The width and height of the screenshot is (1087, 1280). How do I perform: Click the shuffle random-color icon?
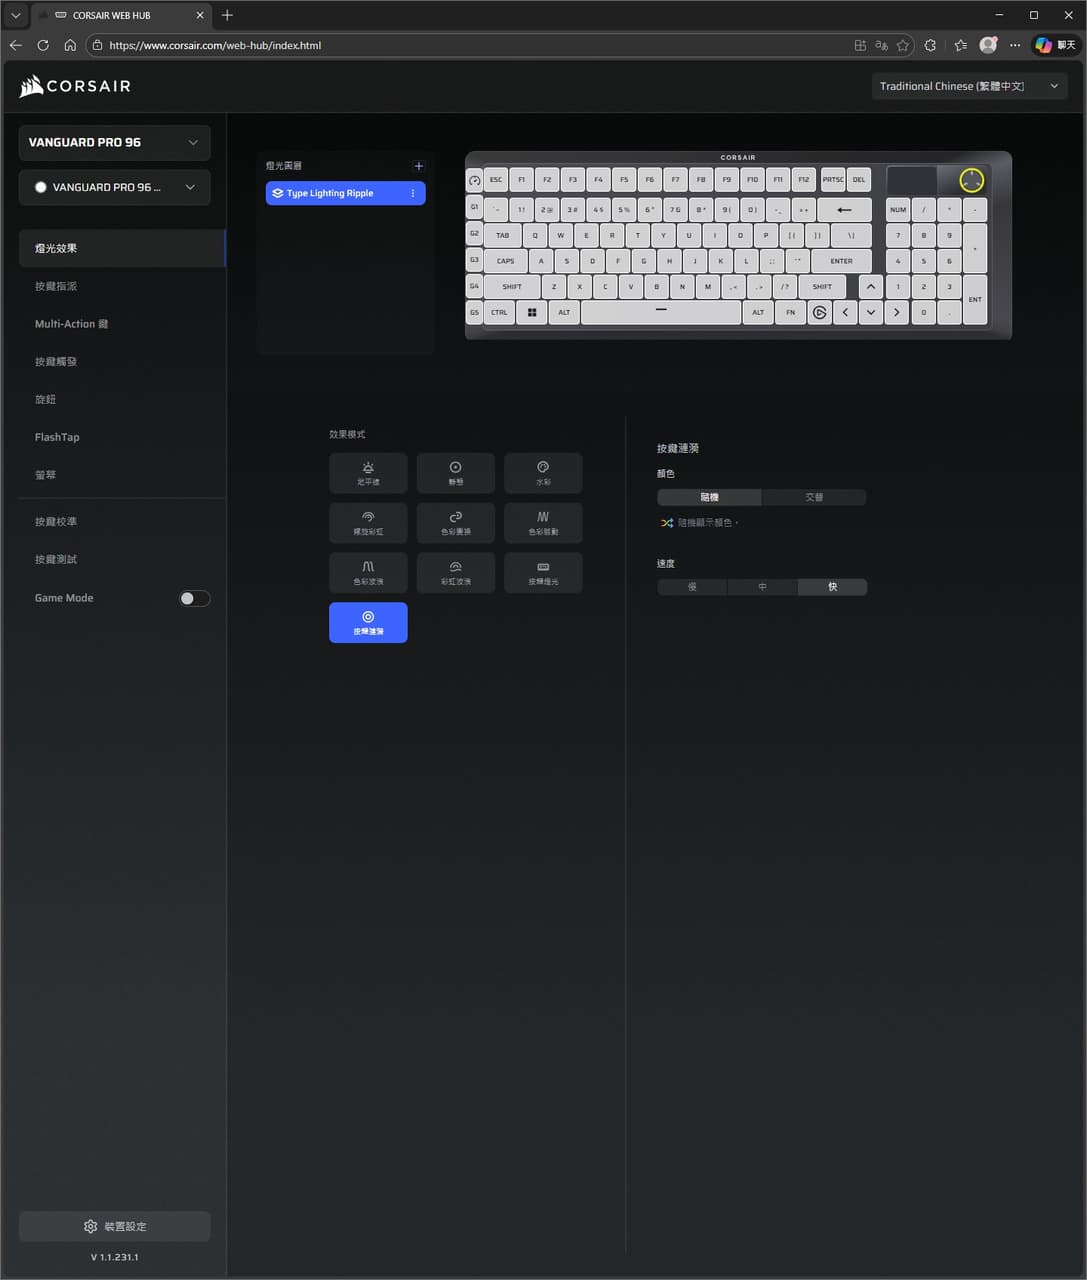(667, 523)
